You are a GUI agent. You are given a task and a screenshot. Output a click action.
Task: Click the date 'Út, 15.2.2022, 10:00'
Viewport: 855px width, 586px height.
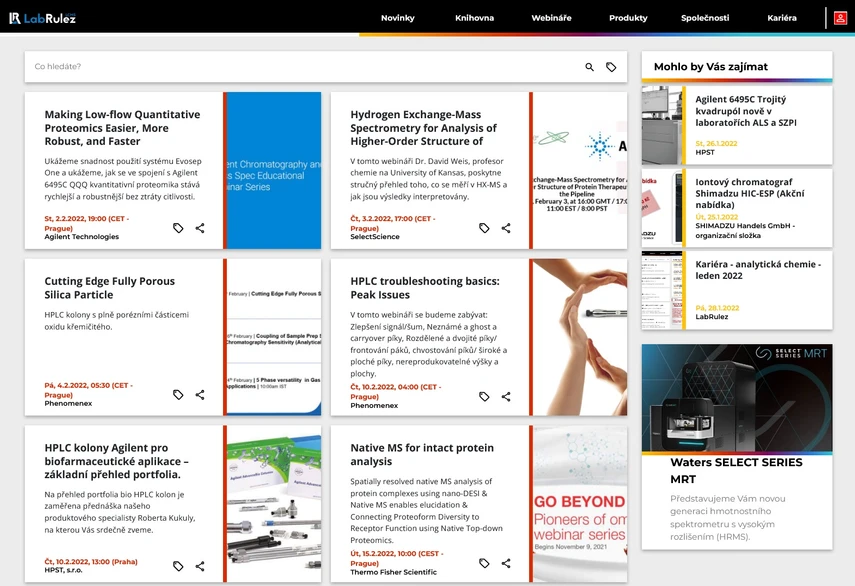coord(396,558)
